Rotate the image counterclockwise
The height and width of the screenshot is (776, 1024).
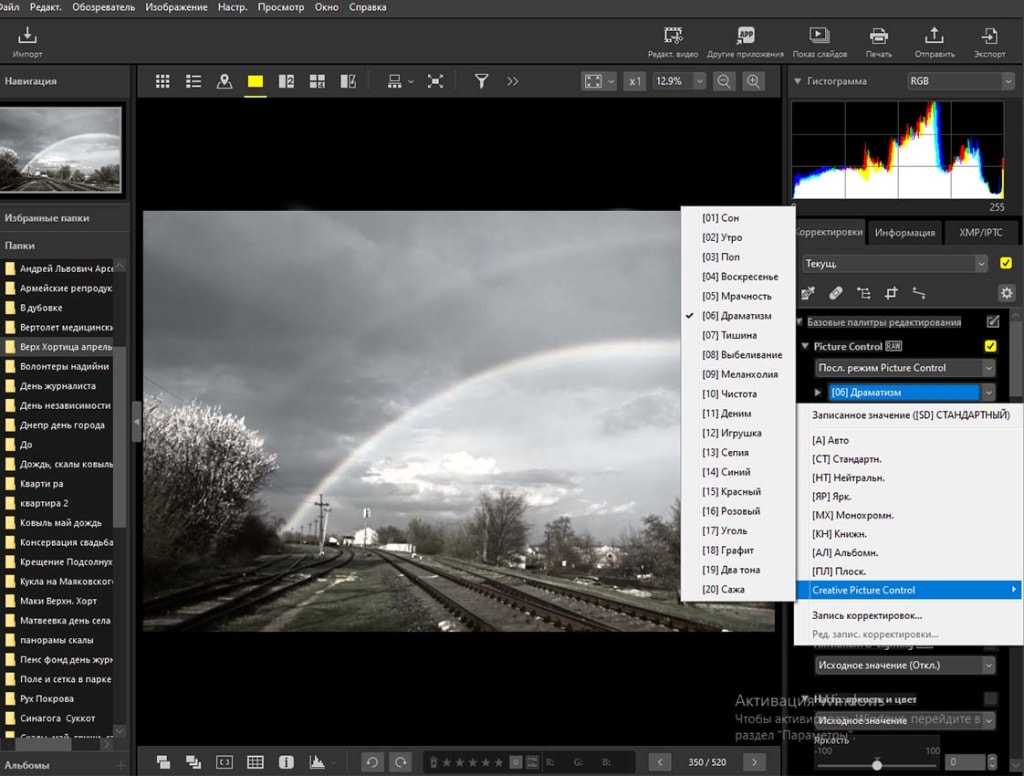[371, 762]
